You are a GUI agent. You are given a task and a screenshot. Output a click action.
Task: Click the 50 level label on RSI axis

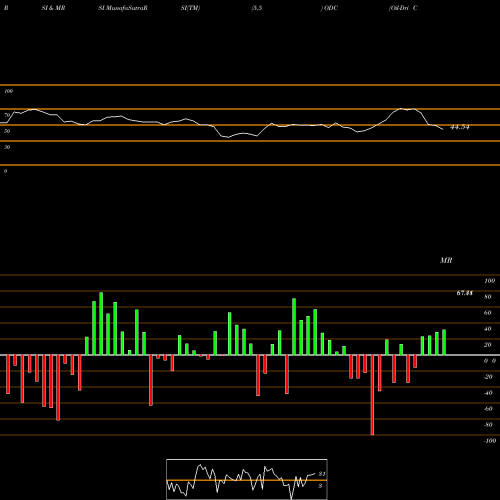[7, 131]
